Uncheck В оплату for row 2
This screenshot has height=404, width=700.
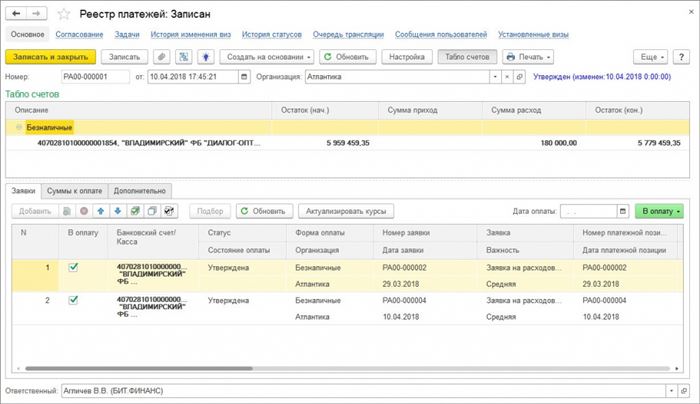[73, 300]
